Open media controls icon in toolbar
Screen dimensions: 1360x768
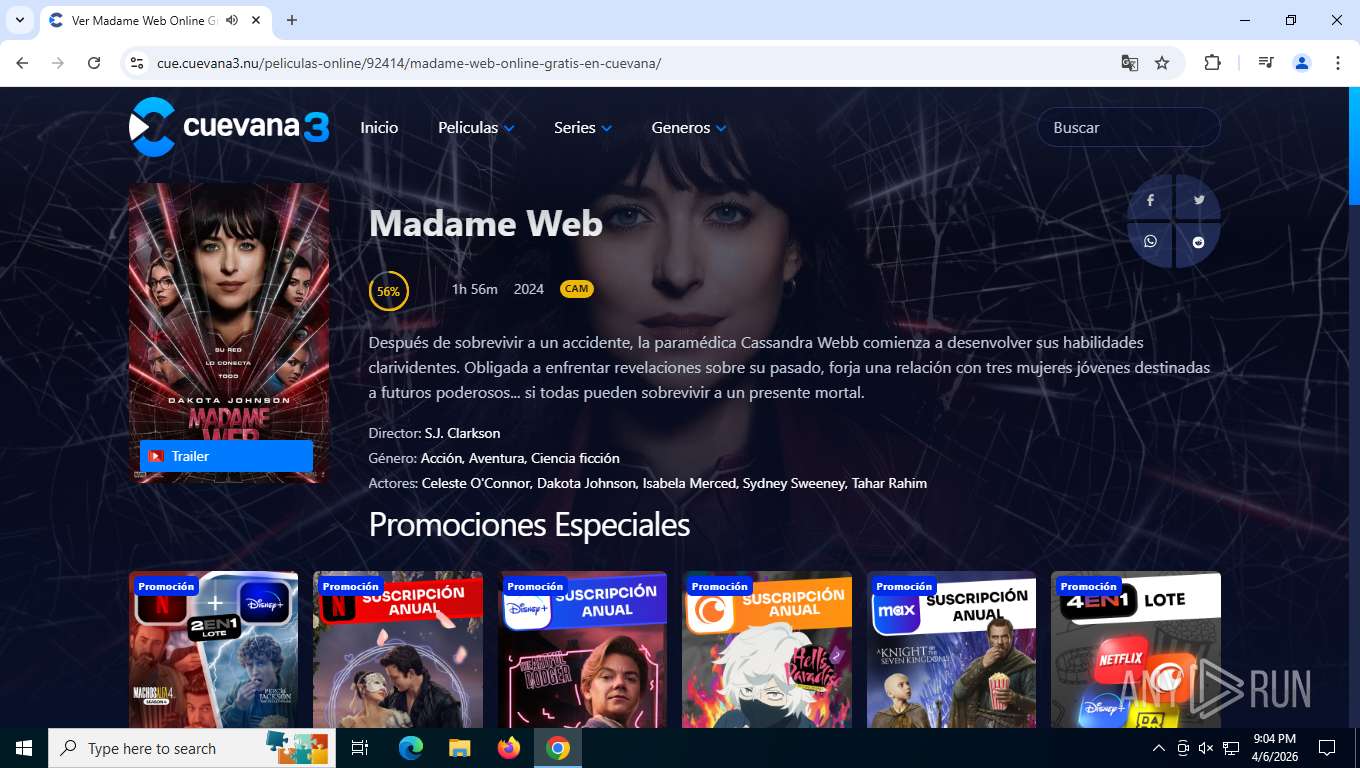1266,63
